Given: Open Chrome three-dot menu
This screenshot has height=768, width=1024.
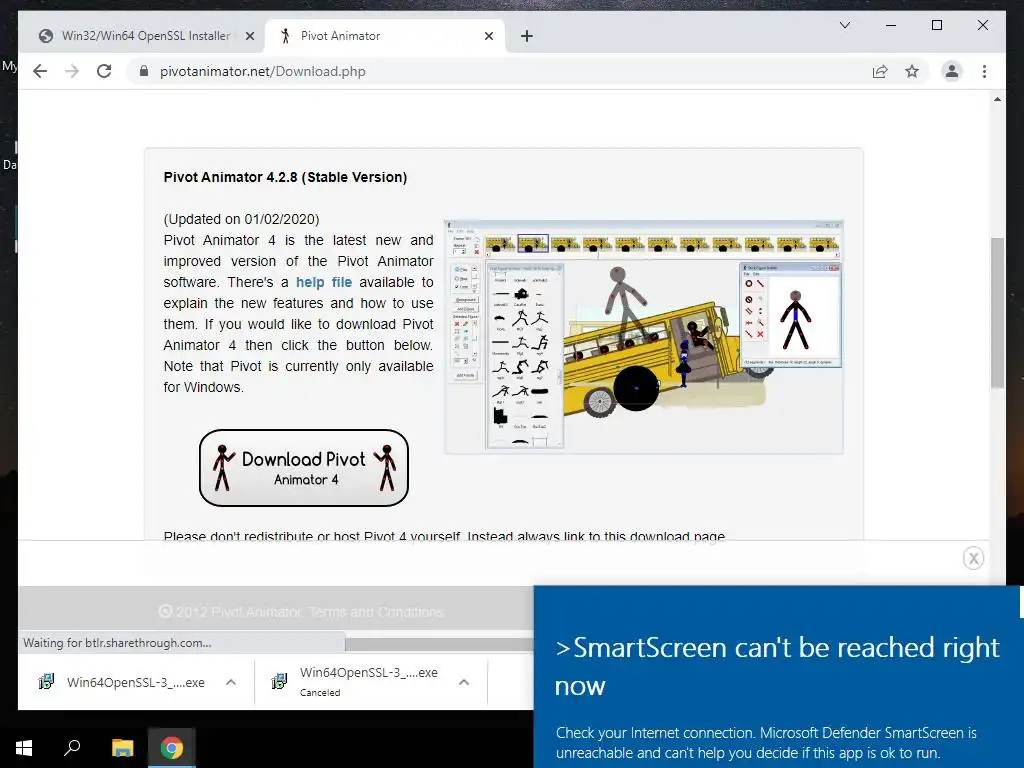Looking at the screenshot, I should pyautogui.click(x=984, y=71).
